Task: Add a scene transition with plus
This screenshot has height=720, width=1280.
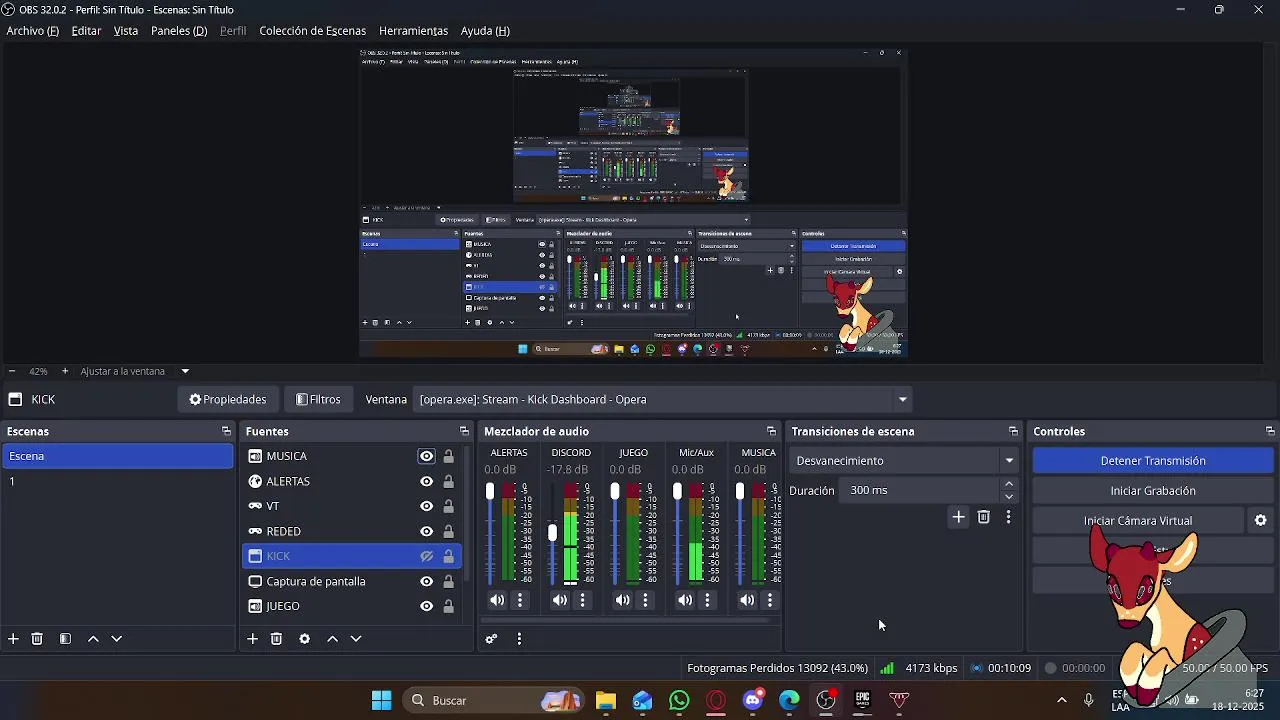Action: point(958,517)
